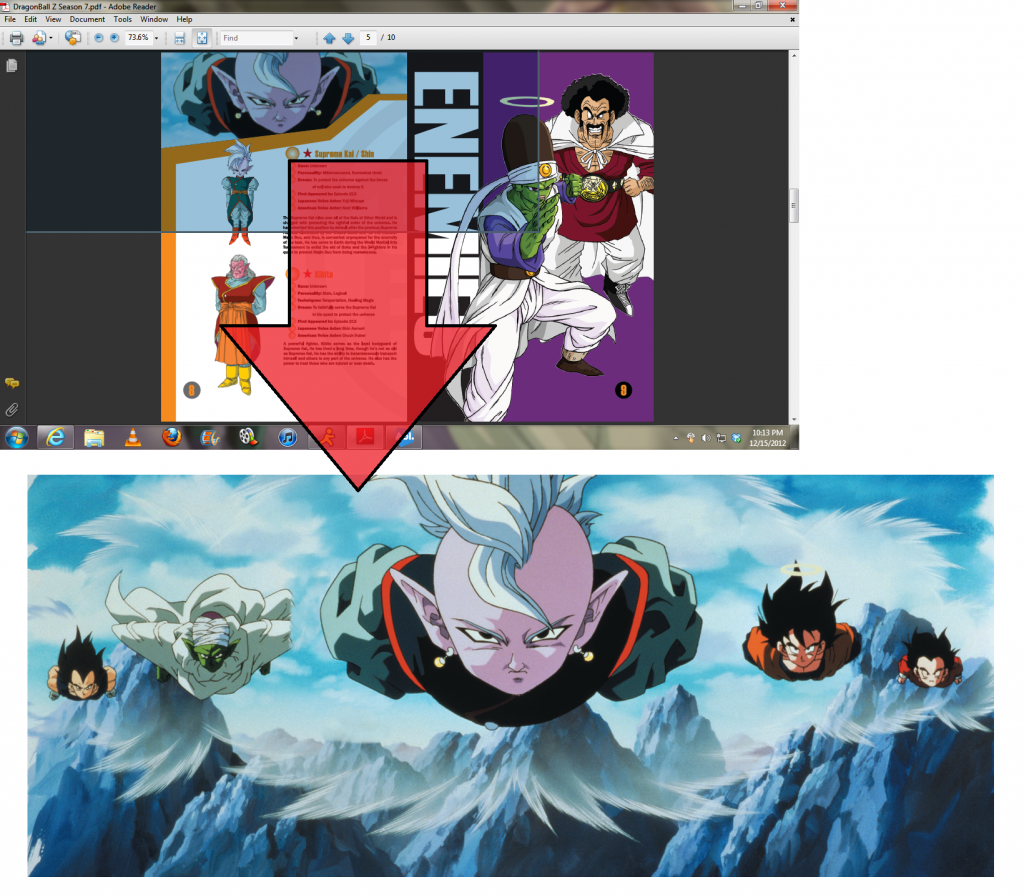Expand the collaborate dropdown arrow
Viewport: 1024px width, 896px height.
point(51,39)
